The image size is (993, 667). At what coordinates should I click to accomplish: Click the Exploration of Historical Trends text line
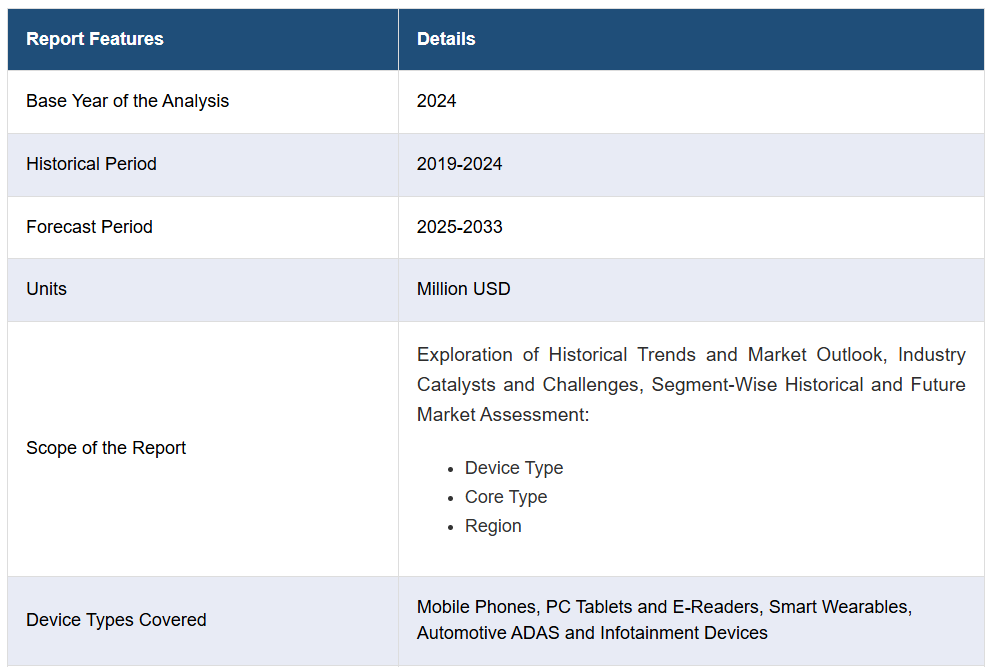point(690,355)
